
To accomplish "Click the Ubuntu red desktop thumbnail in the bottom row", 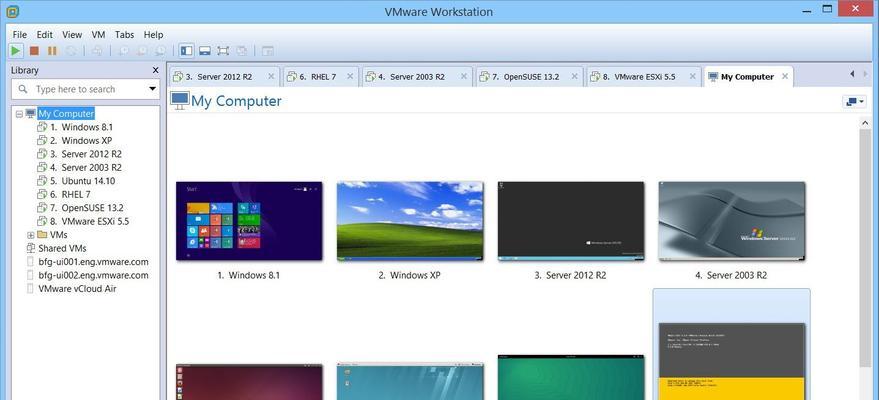I will click(x=249, y=382).
